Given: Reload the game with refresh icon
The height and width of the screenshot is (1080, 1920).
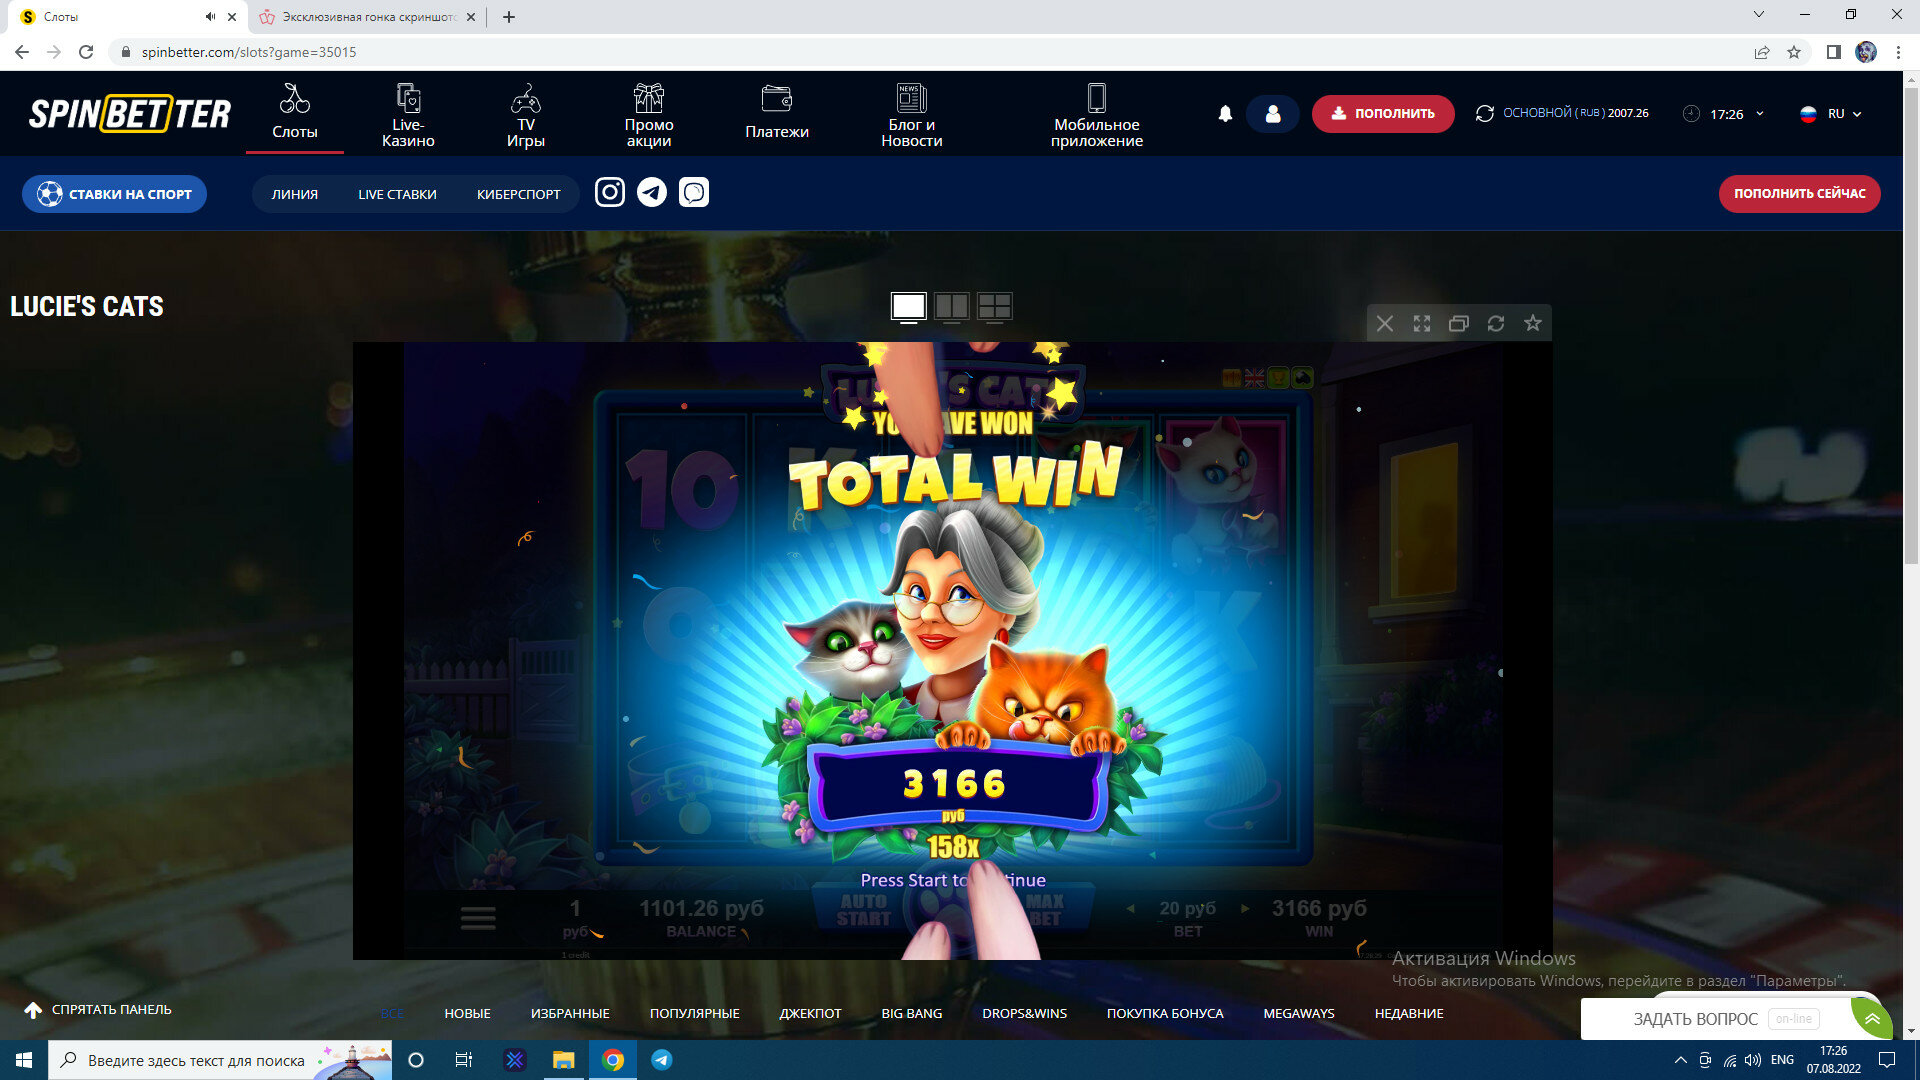Looking at the screenshot, I should 1495,323.
